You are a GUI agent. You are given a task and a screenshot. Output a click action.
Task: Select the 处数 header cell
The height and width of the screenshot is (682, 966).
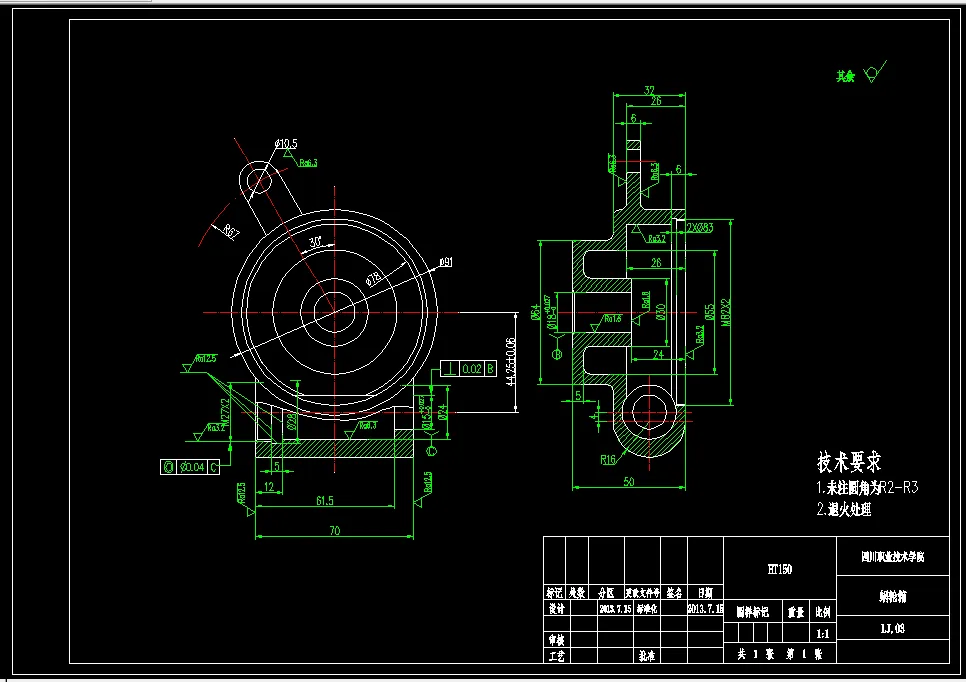tap(577, 593)
